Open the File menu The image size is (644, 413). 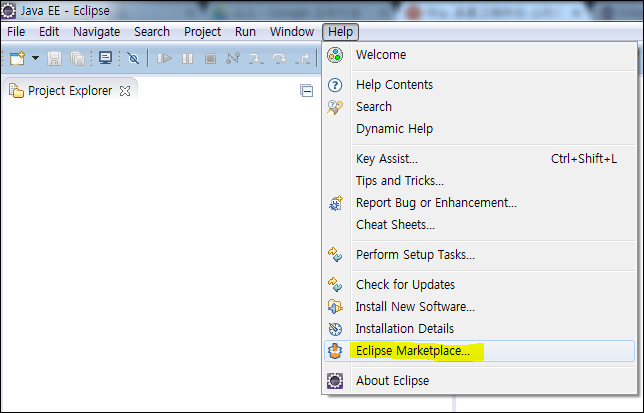16,32
